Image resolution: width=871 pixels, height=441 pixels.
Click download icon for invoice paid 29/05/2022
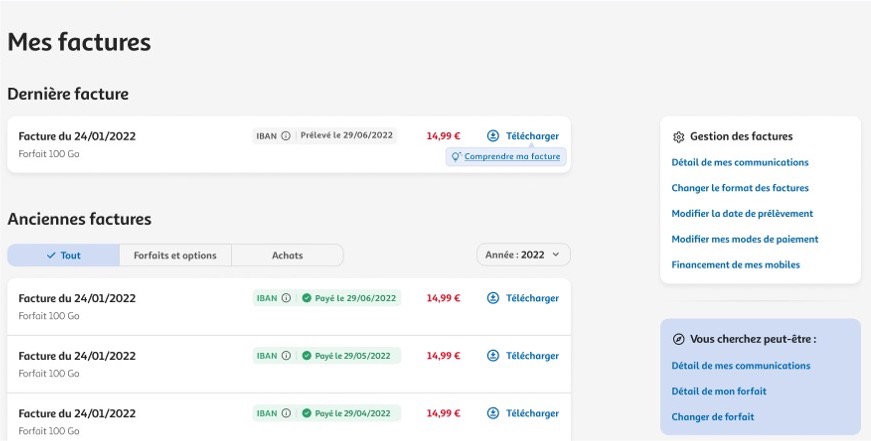pyautogui.click(x=493, y=356)
